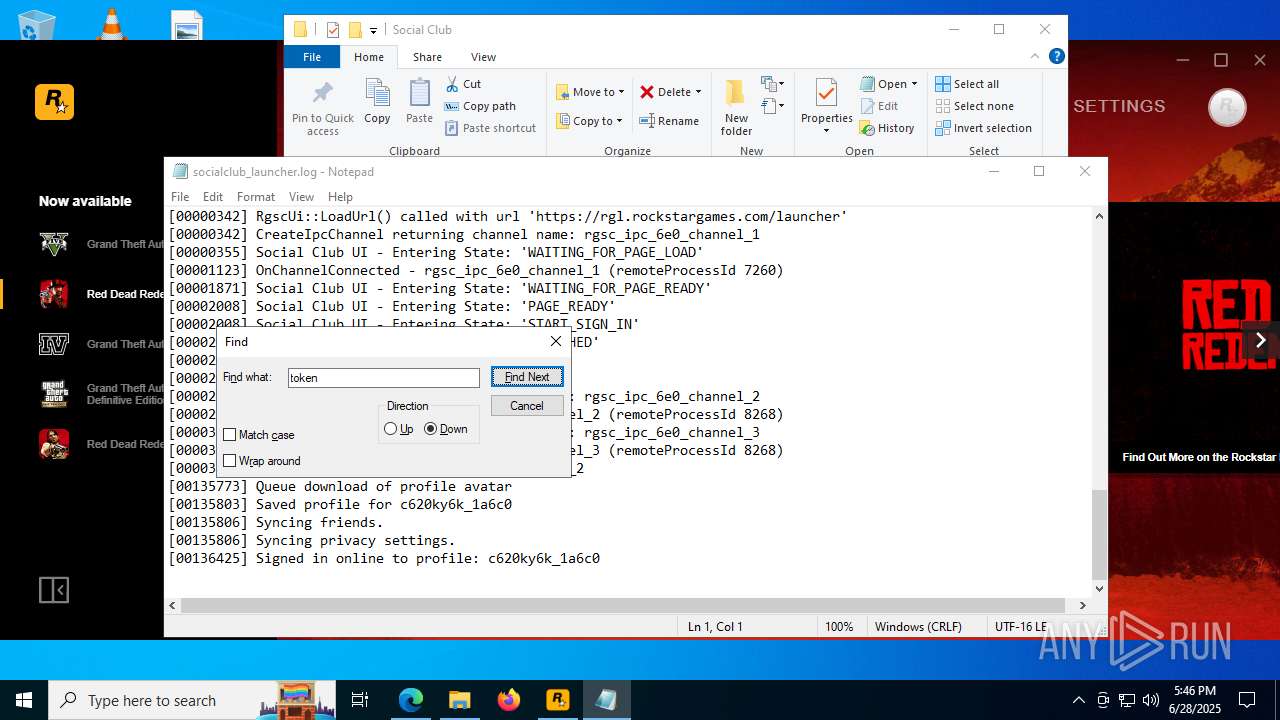Open Notepad Edit menu
Screen dimensions: 1280x720
pyautogui.click(x=213, y=197)
